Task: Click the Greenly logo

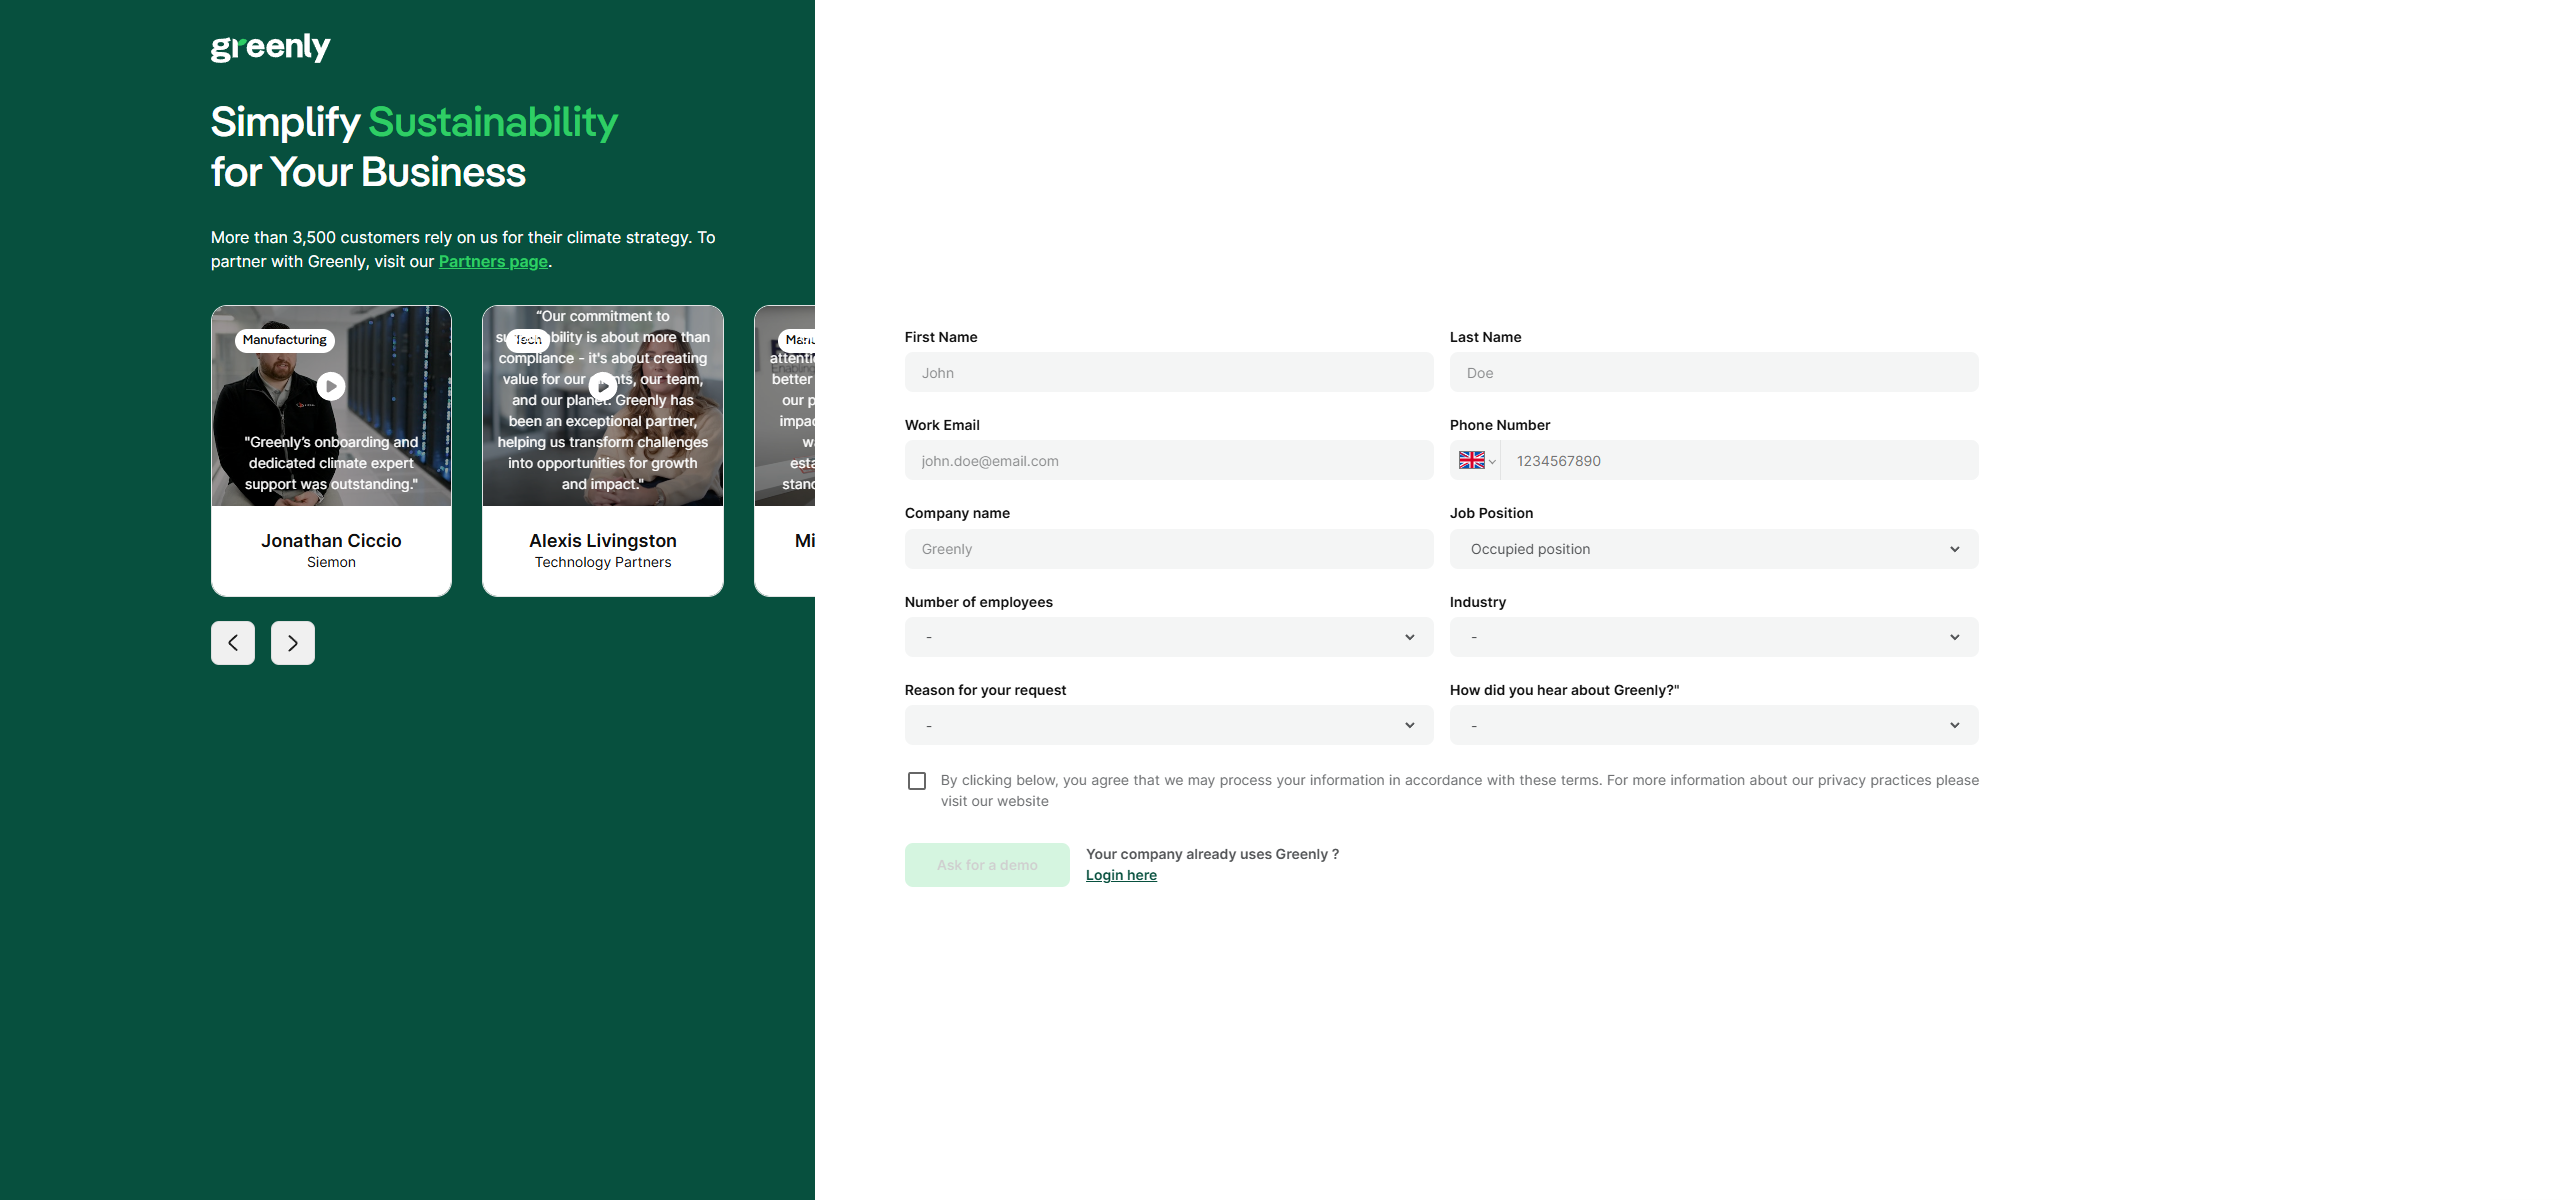Action: [270, 47]
